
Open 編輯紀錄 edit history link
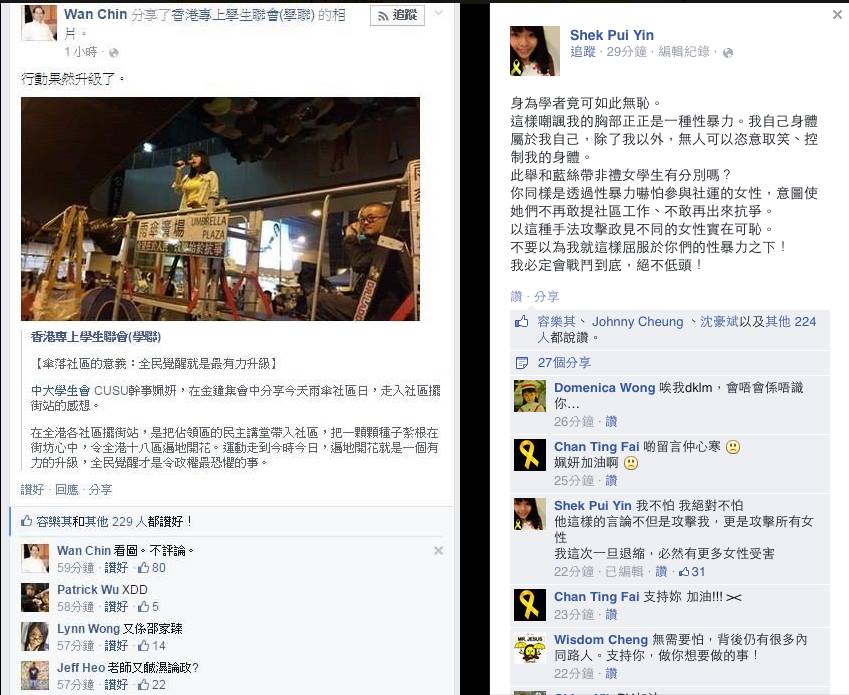point(684,52)
